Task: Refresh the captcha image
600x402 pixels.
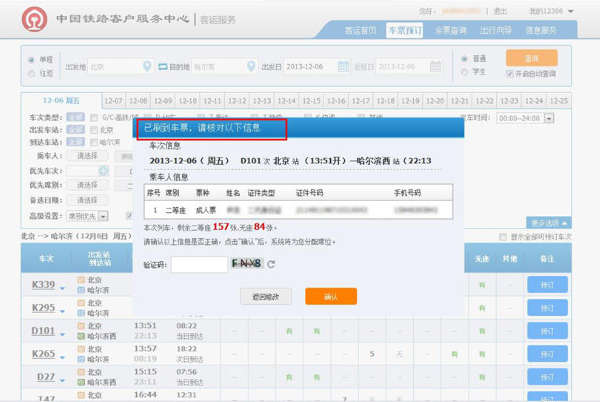Action: pyautogui.click(x=271, y=265)
